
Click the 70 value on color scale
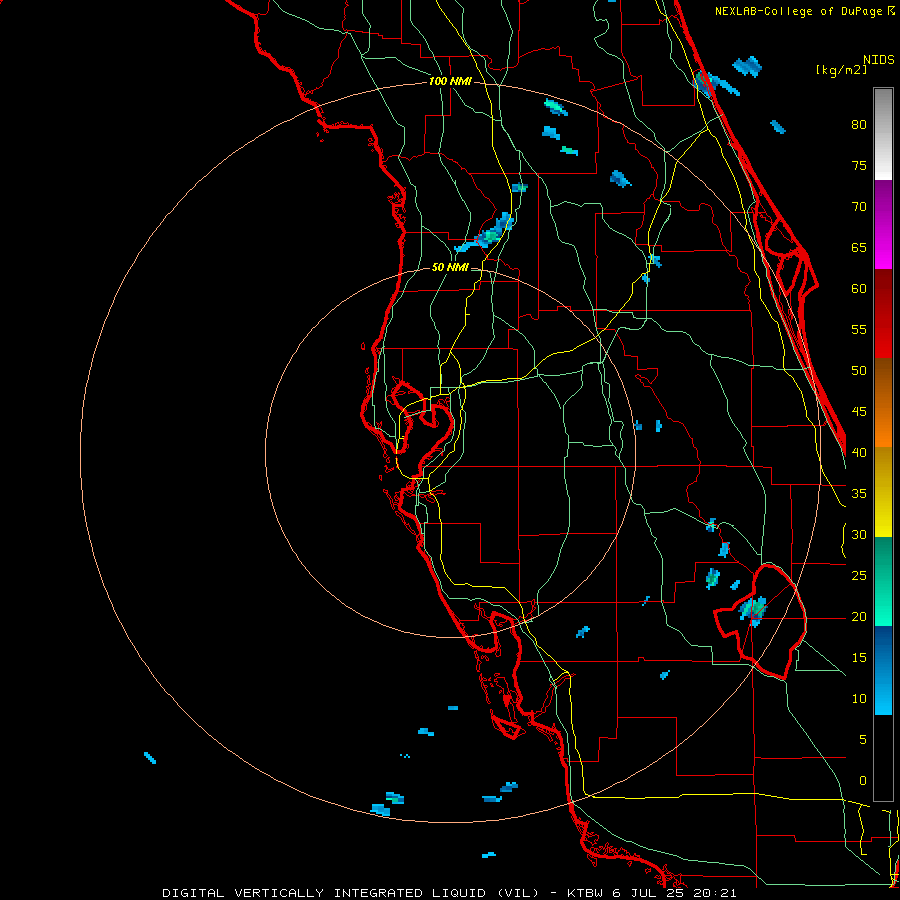859,207
